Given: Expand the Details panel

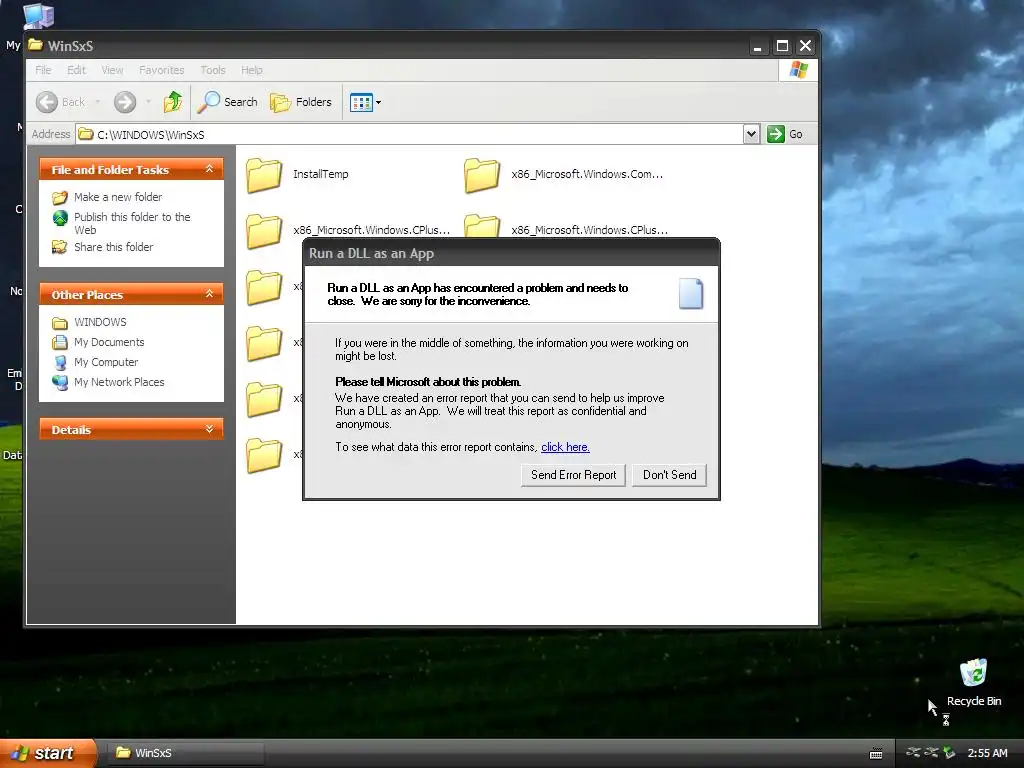Looking at the screenshot, I should [x=210, y=429].
